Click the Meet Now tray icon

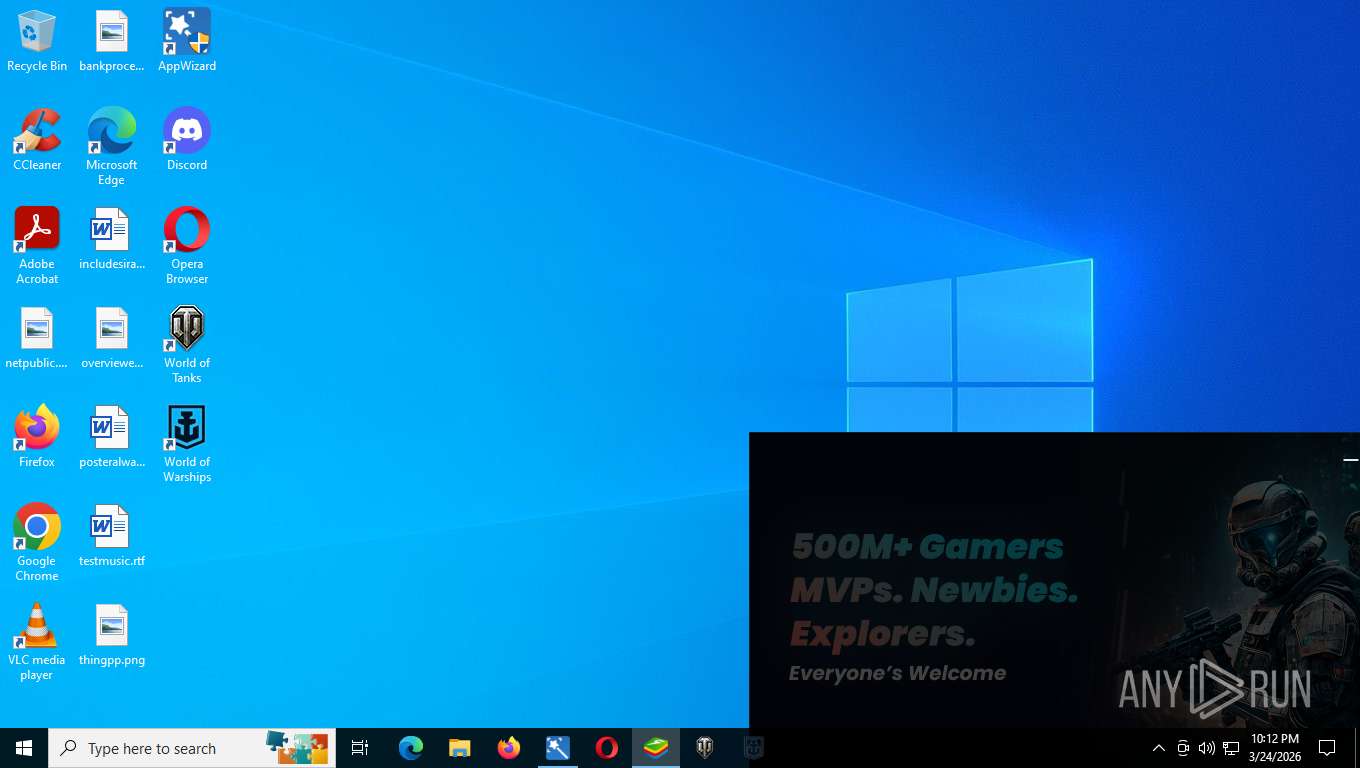pyautogui.click(x=1183, y=748)
